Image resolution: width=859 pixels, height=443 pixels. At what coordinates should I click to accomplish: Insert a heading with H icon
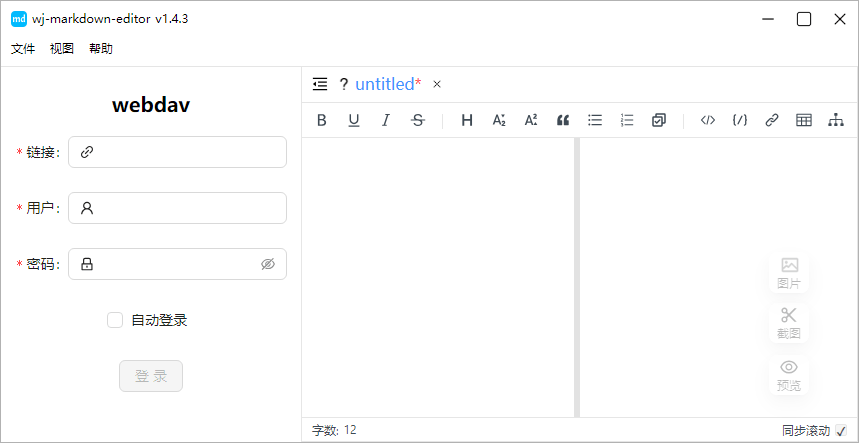coord(467,120)
